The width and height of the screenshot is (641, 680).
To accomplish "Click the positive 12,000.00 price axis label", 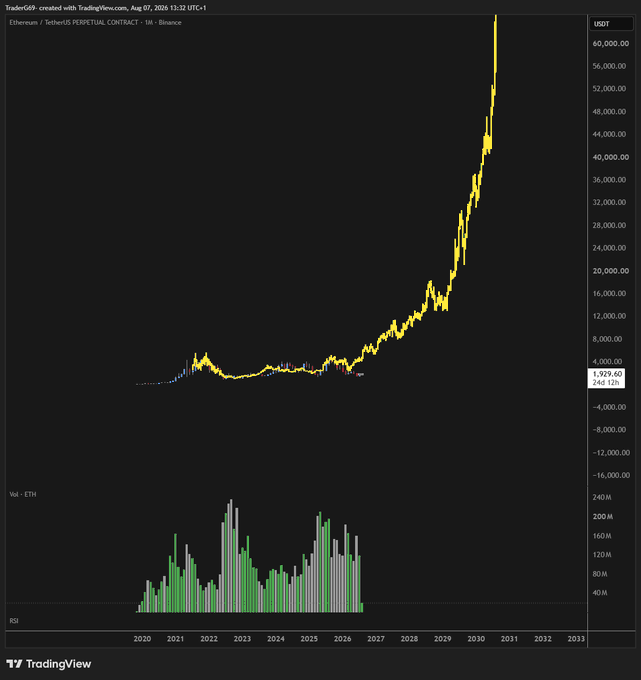I will [x=609, y=316].
